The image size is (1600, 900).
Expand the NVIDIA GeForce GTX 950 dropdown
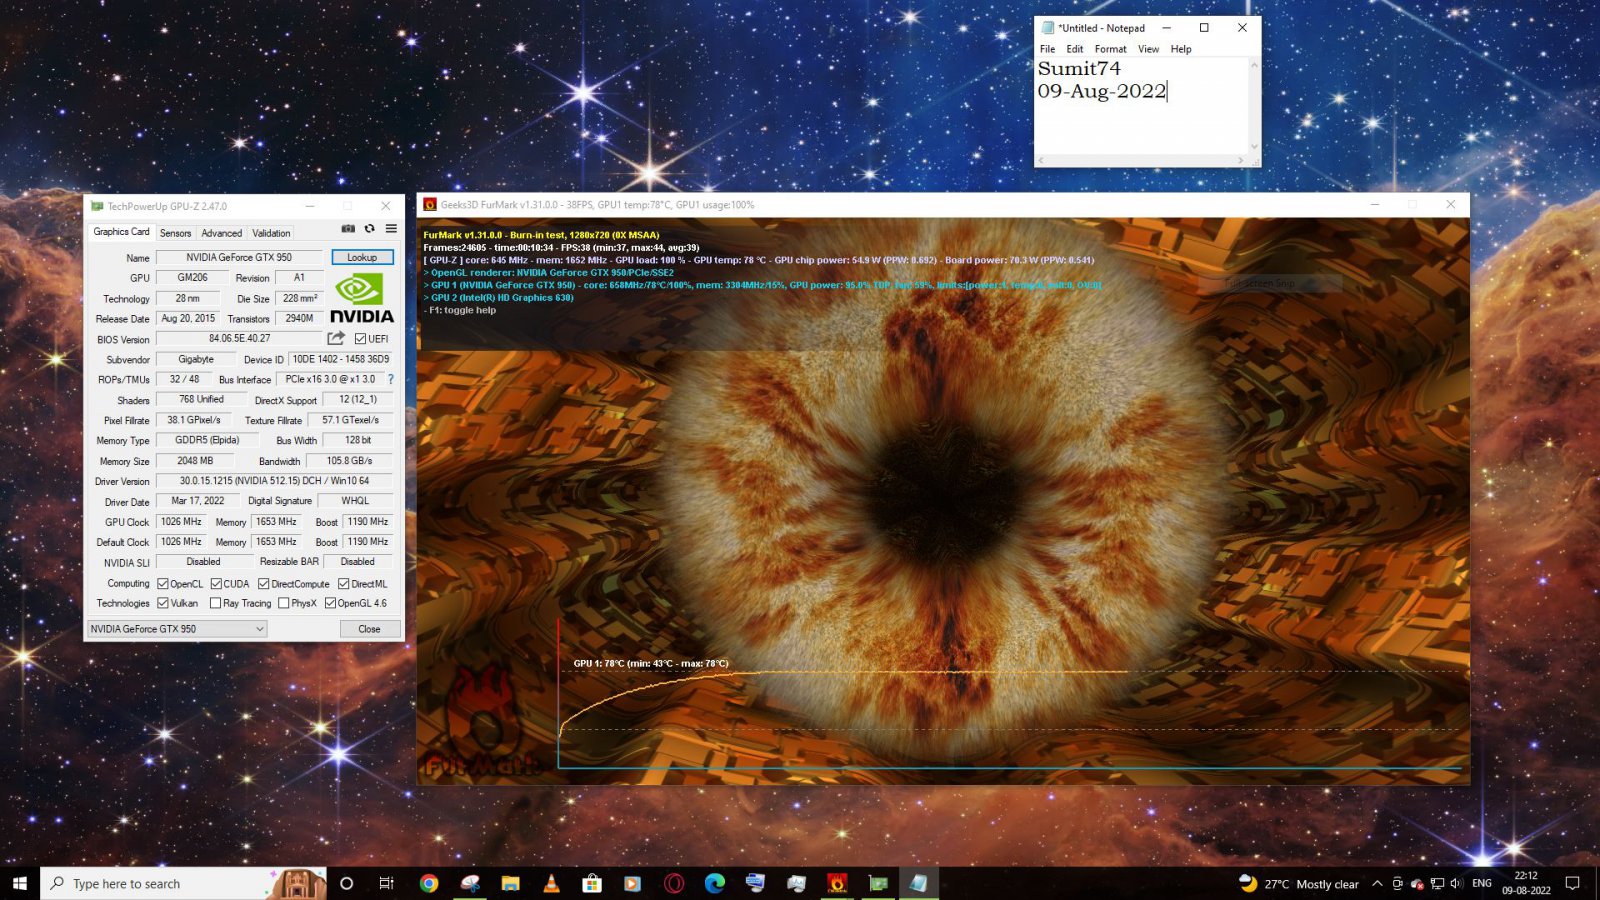coord(259,629)
